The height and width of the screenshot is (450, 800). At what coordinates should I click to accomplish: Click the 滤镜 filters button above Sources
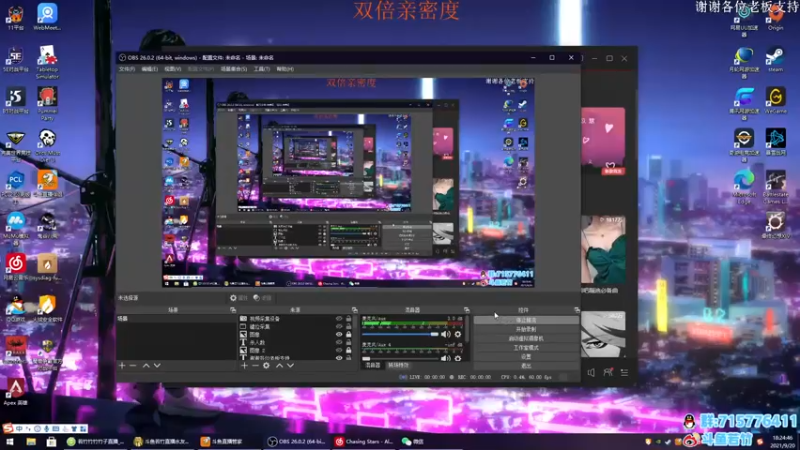(x=262, y=298)
